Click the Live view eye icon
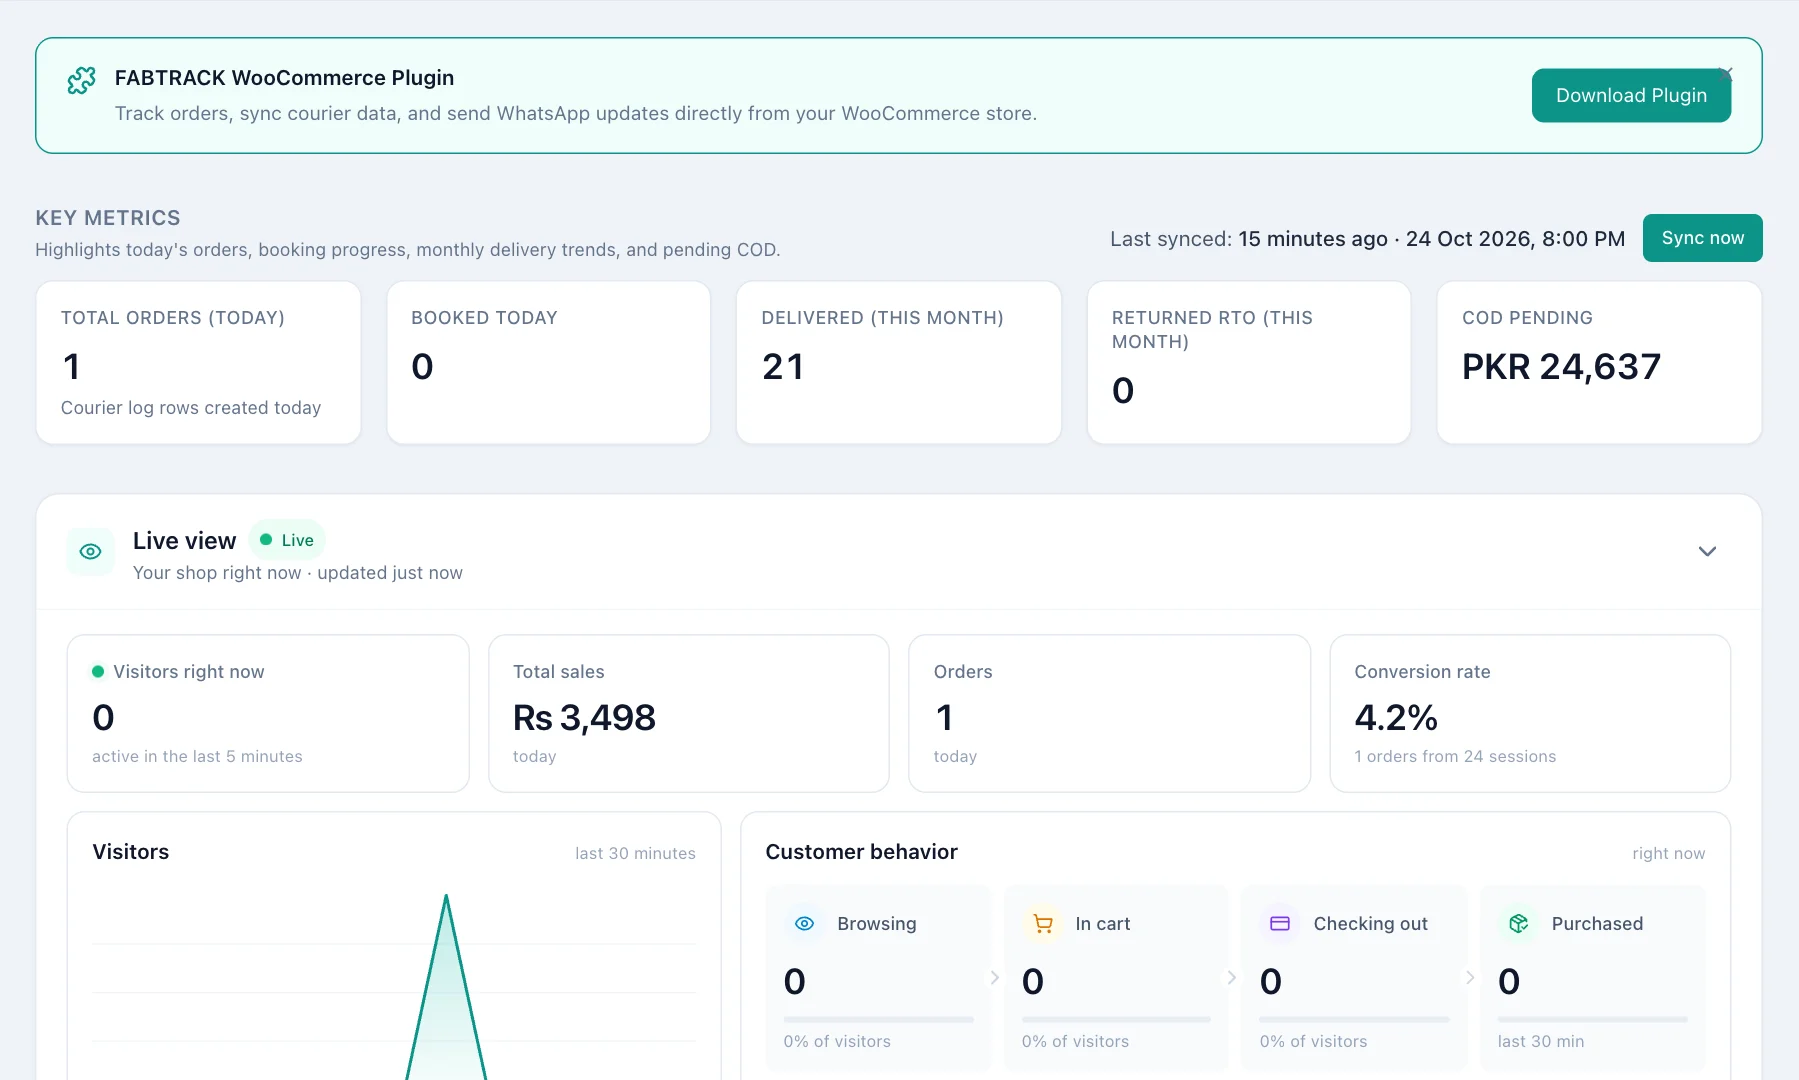Image resolution: width=1799 pixels, height=1080 pixels. click(x=90, y=552)
